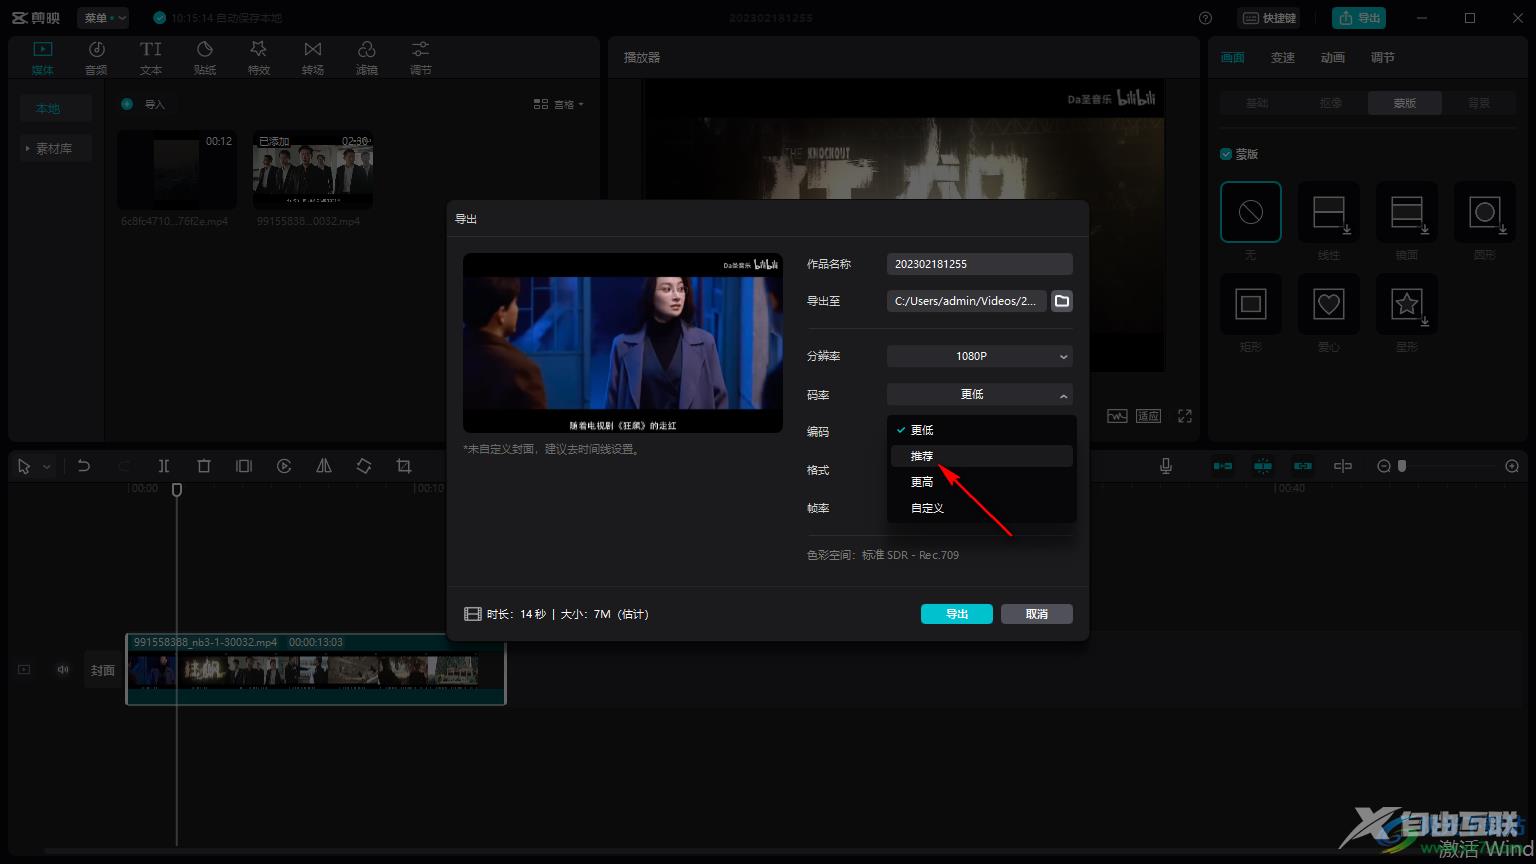Click the timeline zoom-out magnifier

pos(1384,466)
